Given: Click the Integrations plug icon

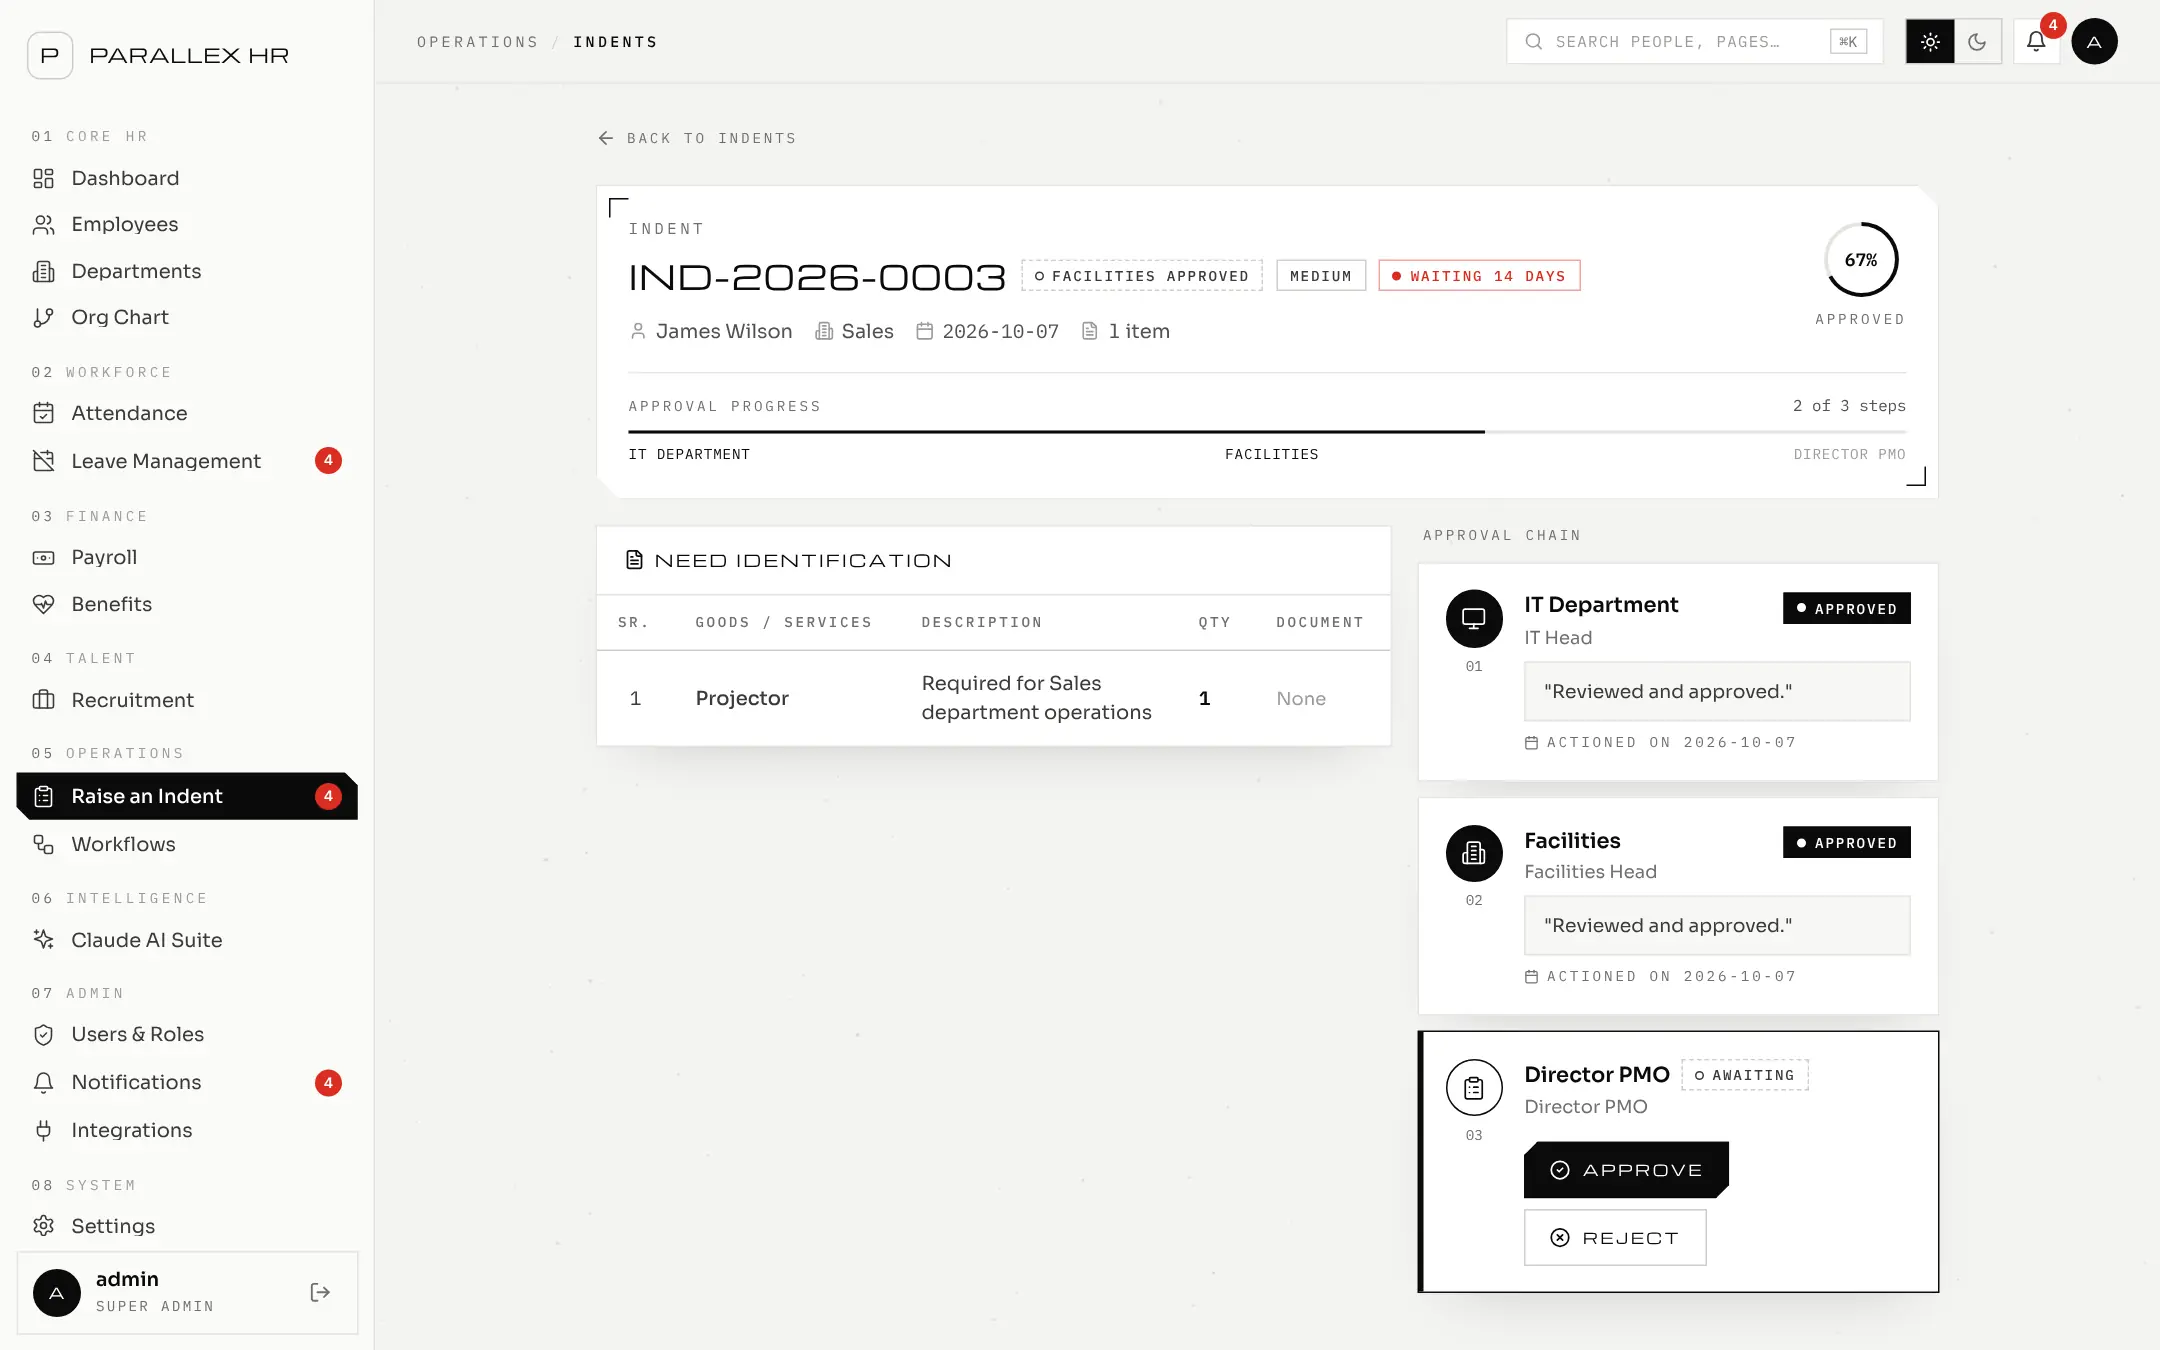Looking at the screenshot, I should [43, 1130].
